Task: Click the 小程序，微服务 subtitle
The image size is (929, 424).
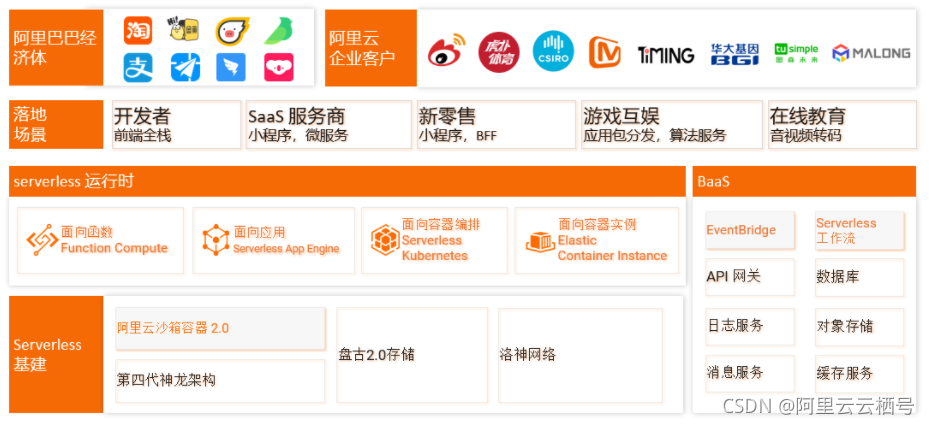Action: coord(298,136)
